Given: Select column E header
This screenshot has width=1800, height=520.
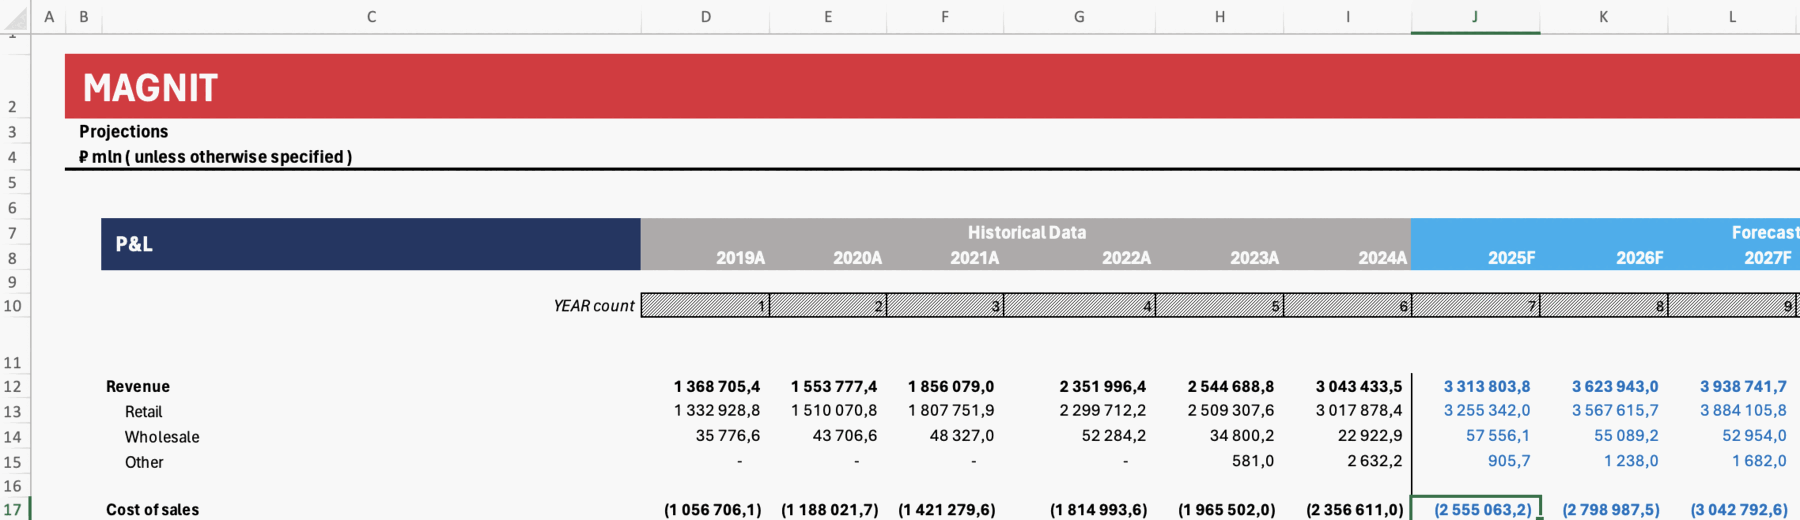Looking at the screenshot, I should click(828, 17).
